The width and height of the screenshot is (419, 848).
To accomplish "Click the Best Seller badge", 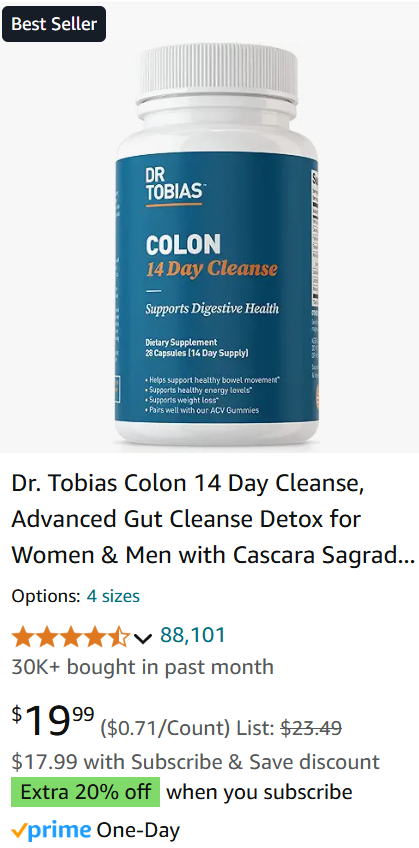I will pos(54,24).
